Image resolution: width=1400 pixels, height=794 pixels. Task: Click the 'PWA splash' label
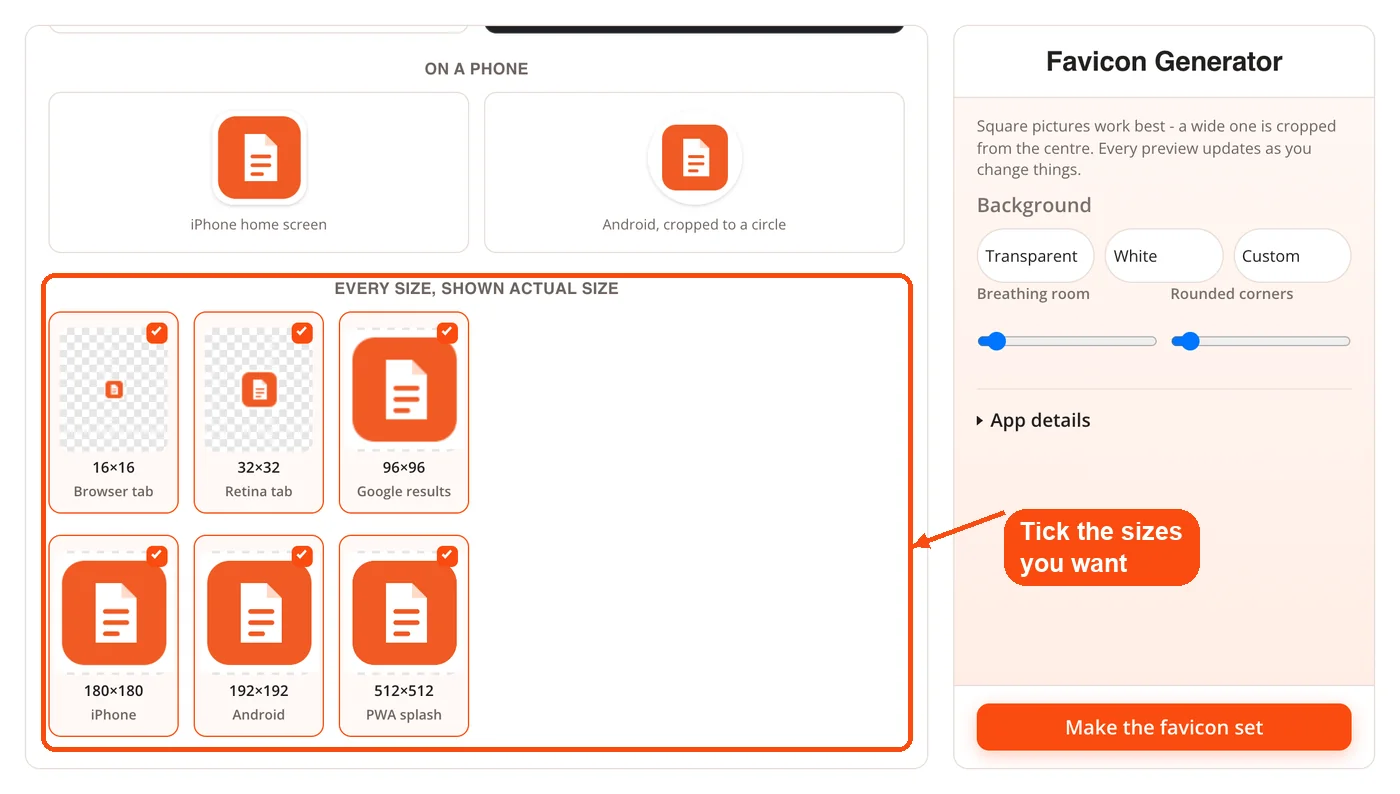(x=404, y=714)
